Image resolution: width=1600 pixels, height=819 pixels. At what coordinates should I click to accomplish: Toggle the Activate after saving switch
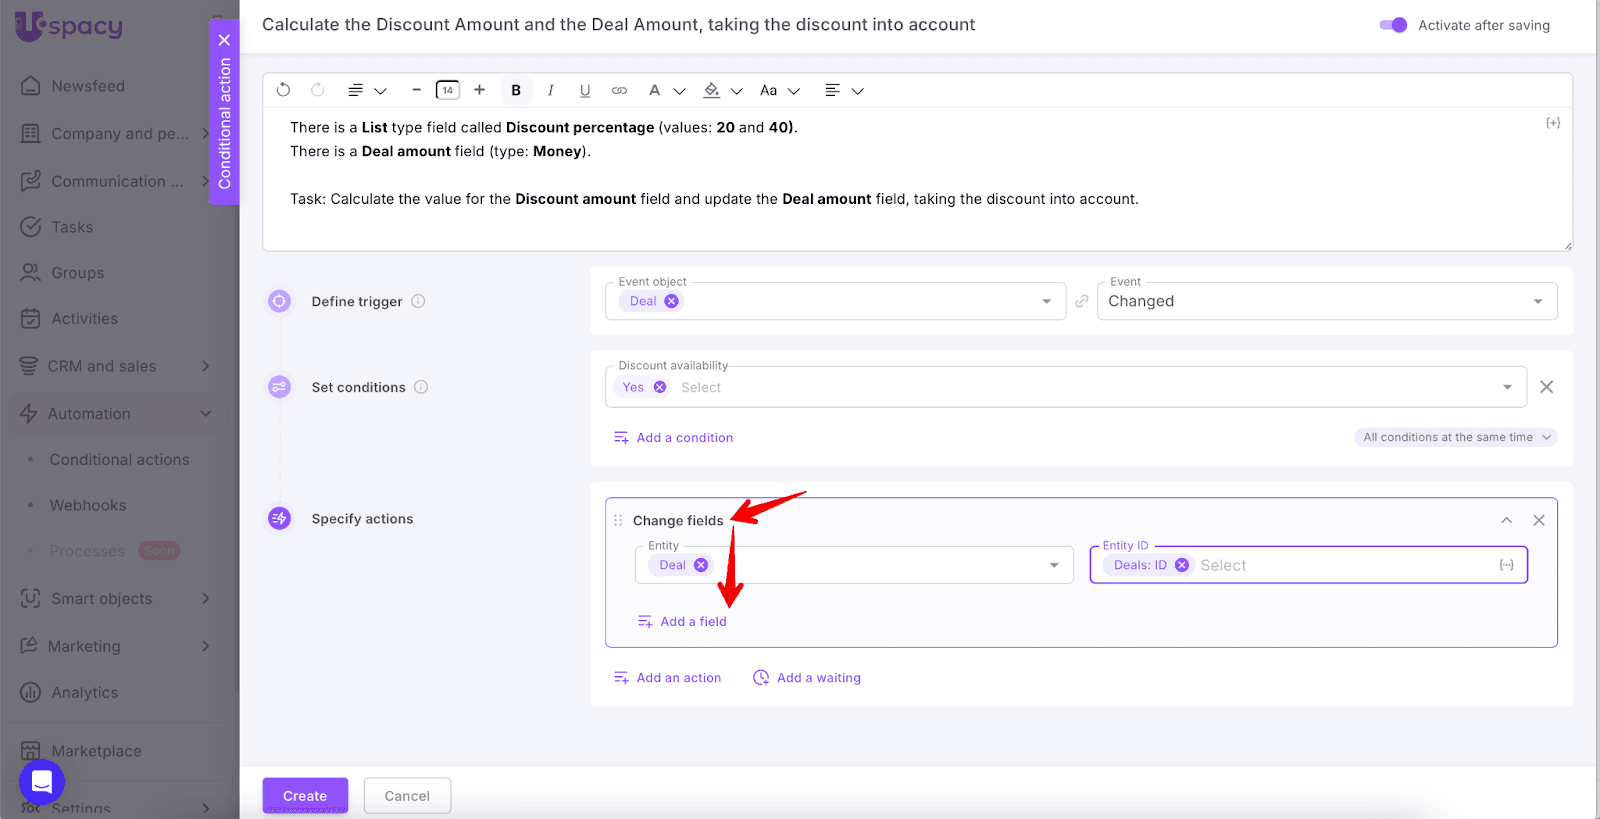1393,25
